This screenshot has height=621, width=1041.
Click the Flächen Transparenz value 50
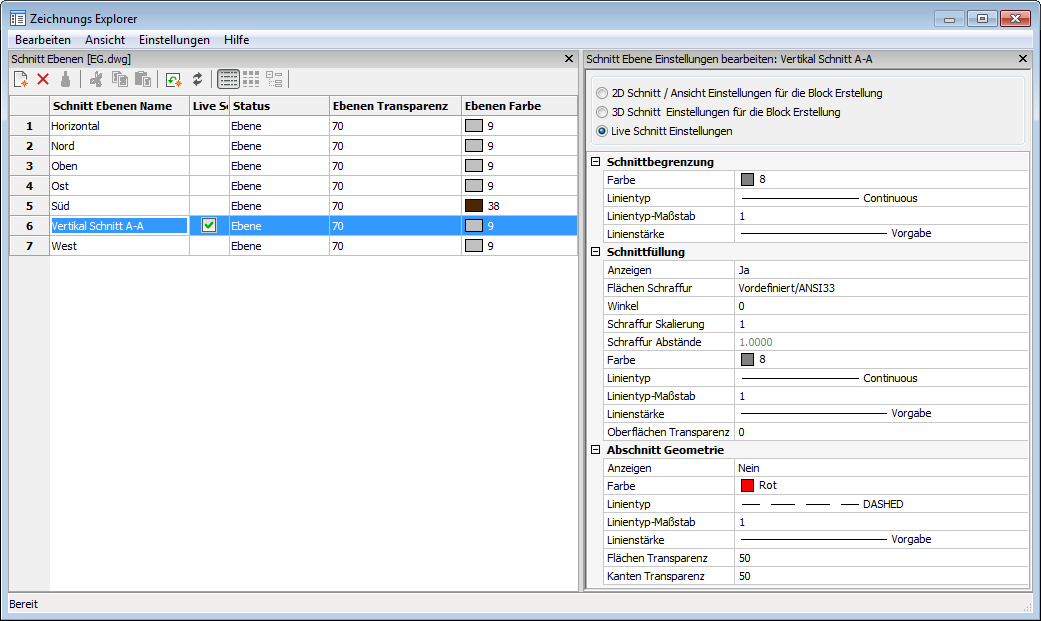(881, 558)
